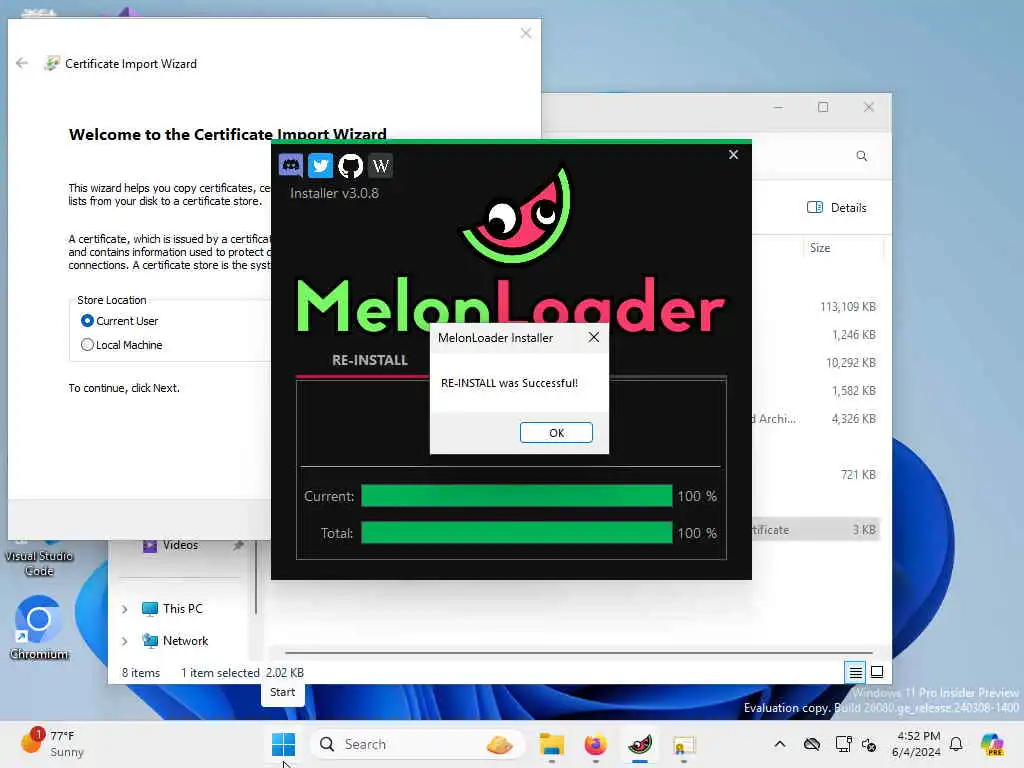Click the cloud sync tray icon
This screenshot has width=1024, height=768.
pyautogui.click(x=812, y=744)
